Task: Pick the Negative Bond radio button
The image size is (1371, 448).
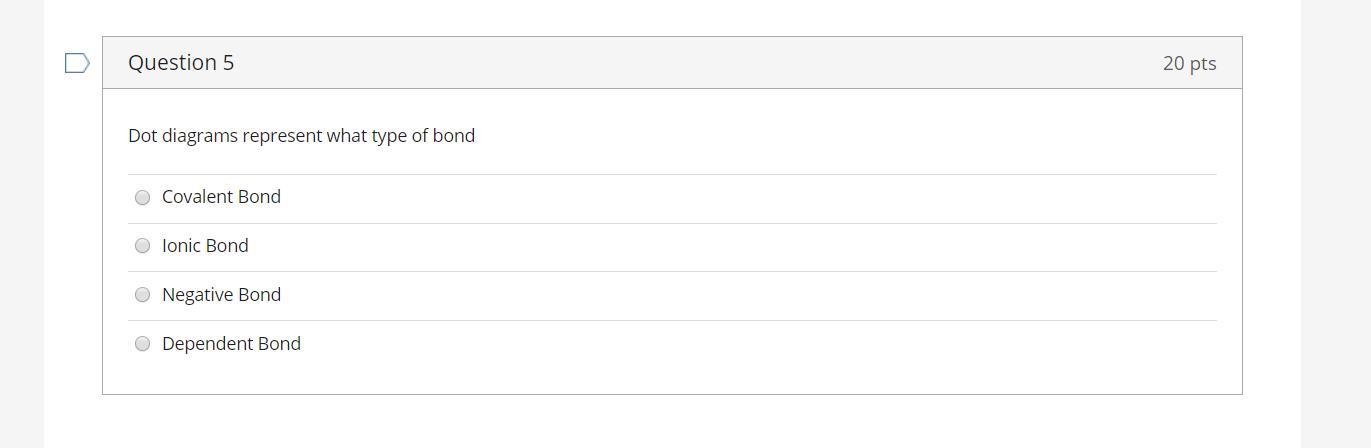Action: [142, 295]
